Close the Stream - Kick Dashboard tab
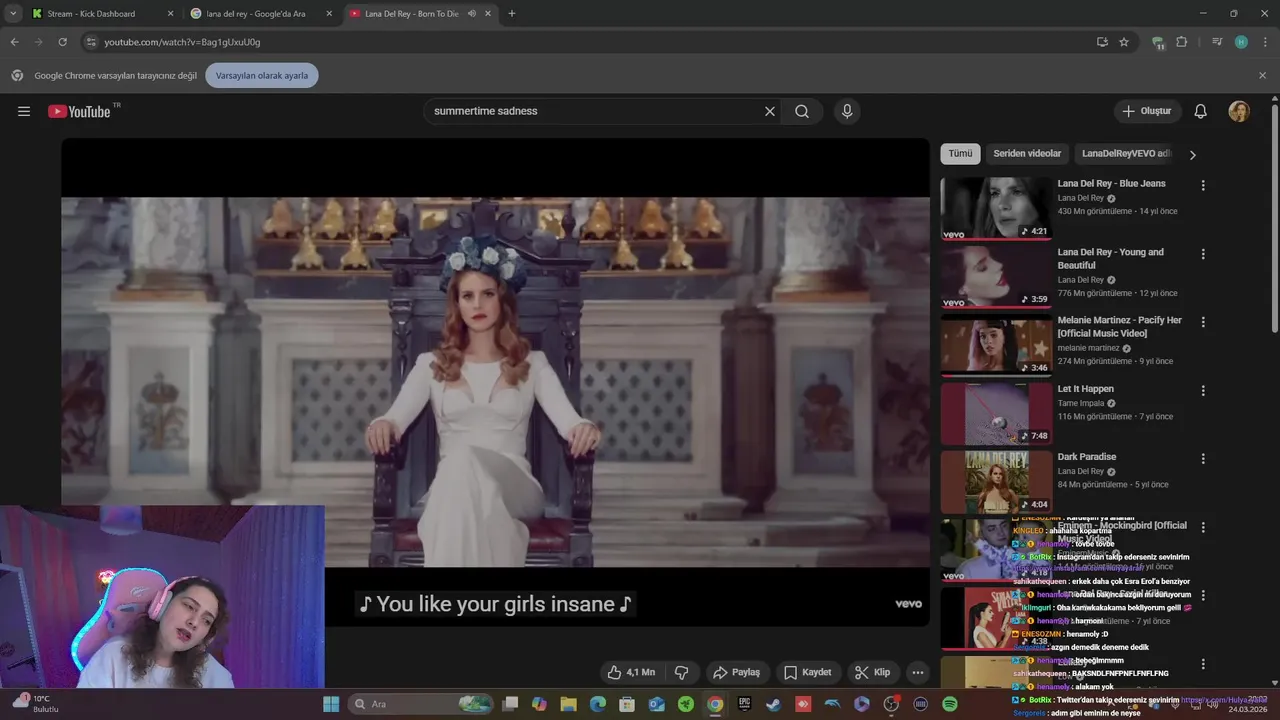This screenshot has width=1280, height=720. click(x=170, y=14)
